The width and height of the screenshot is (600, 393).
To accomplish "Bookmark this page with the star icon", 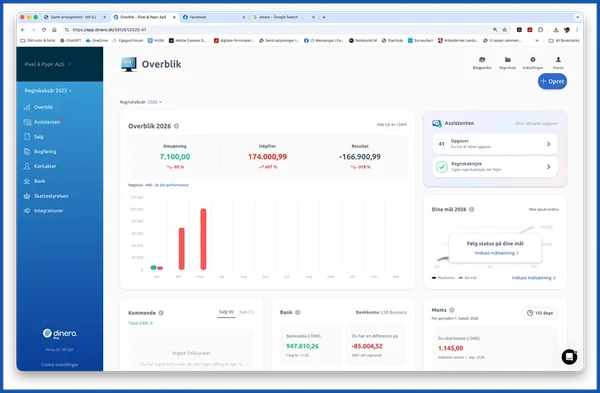I will 505,29.
